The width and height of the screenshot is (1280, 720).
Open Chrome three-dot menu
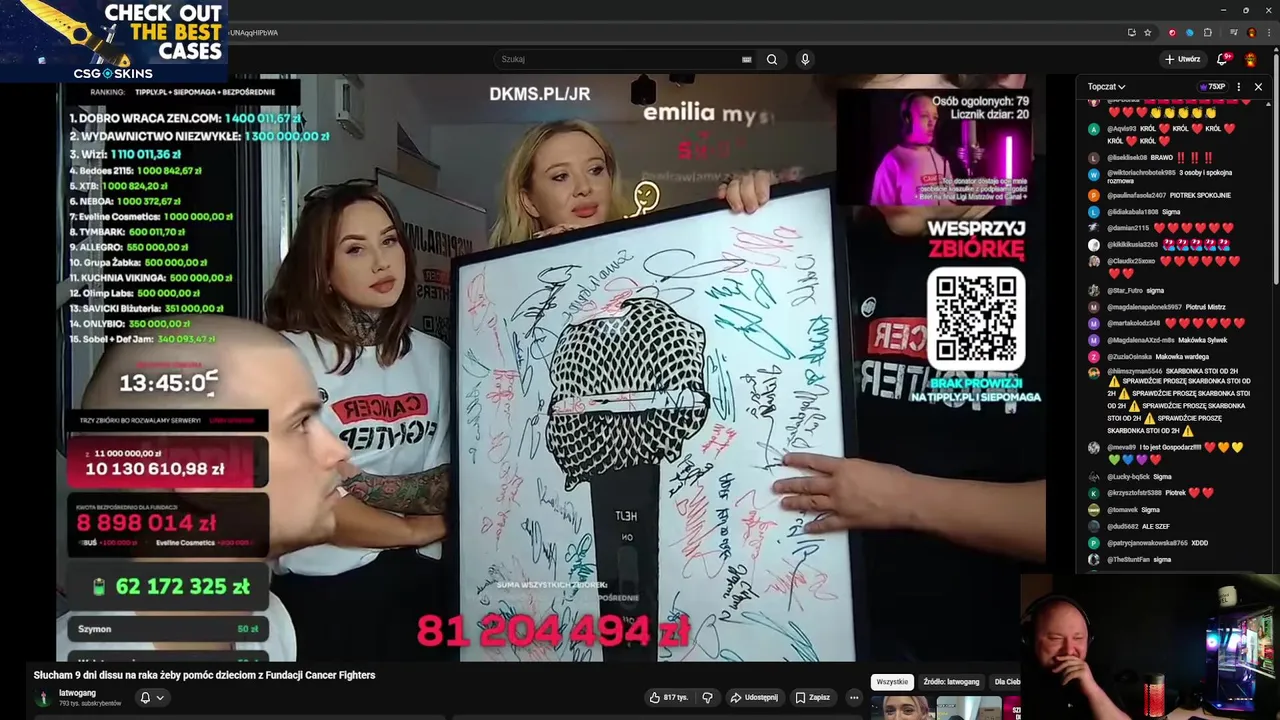1268,32
